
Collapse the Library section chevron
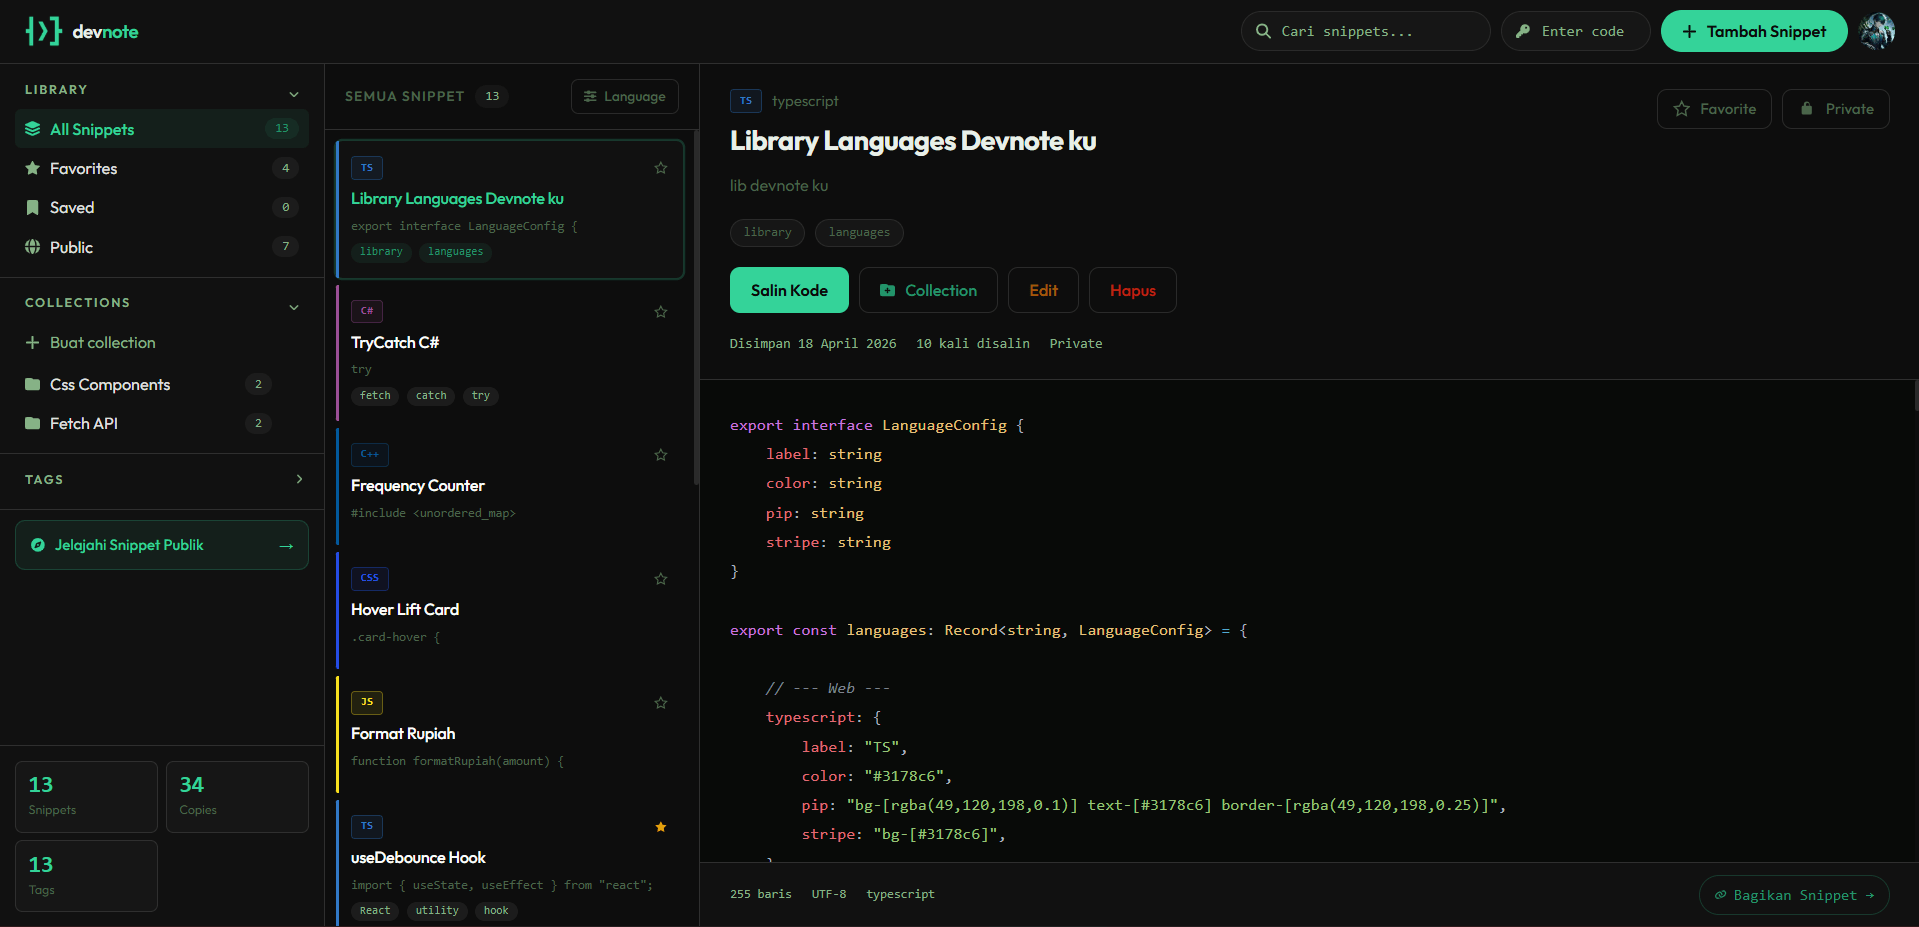click(294, 94)
